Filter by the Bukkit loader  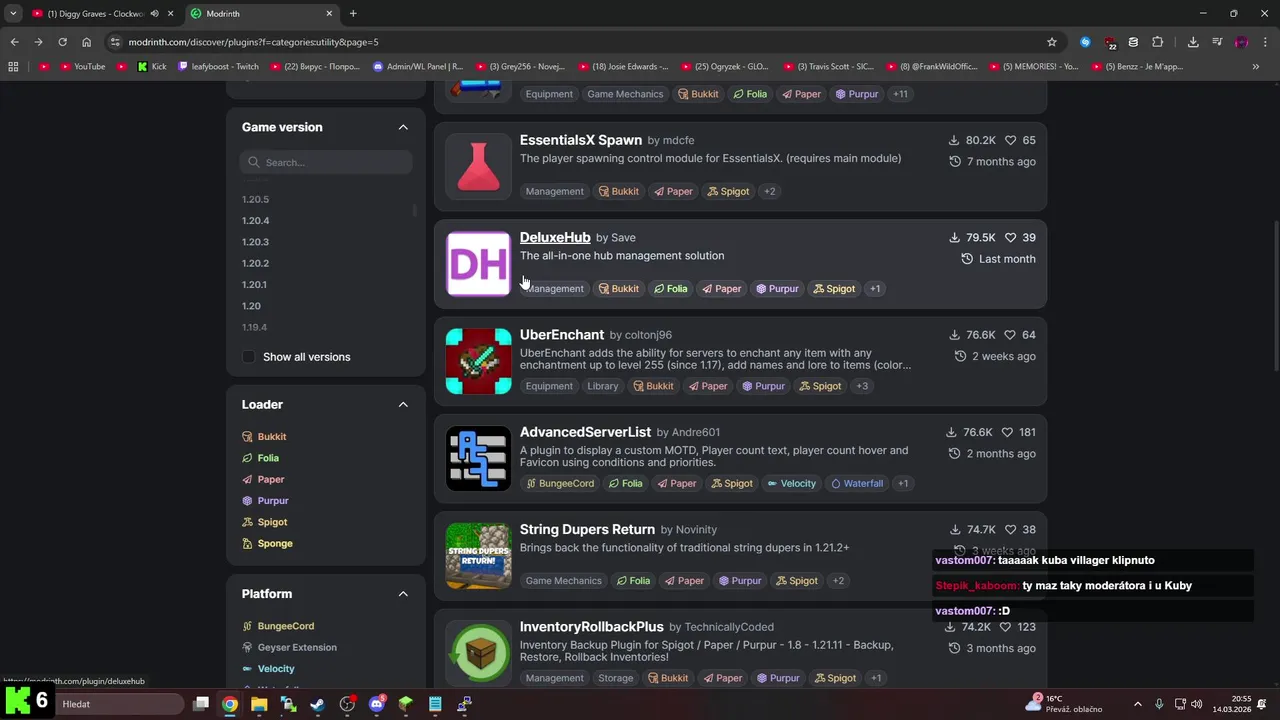[264, 437]
